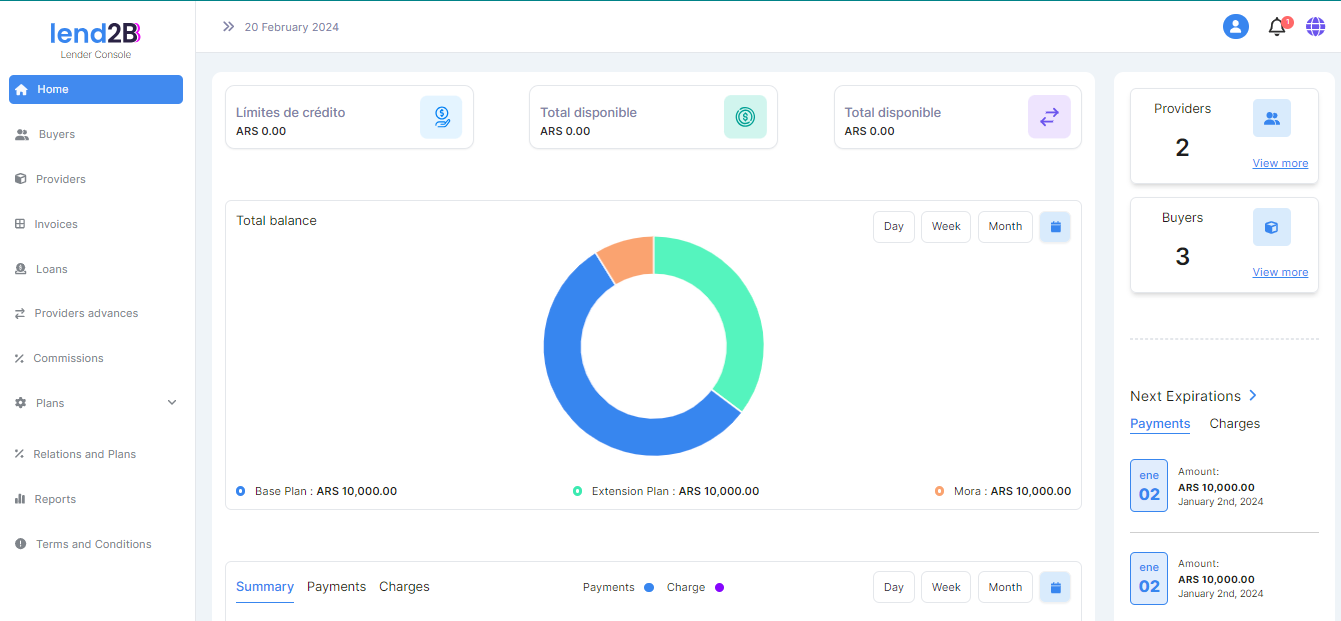Toggle the Mora legend marker
The image size is (1341, 621).
(939, 491)
